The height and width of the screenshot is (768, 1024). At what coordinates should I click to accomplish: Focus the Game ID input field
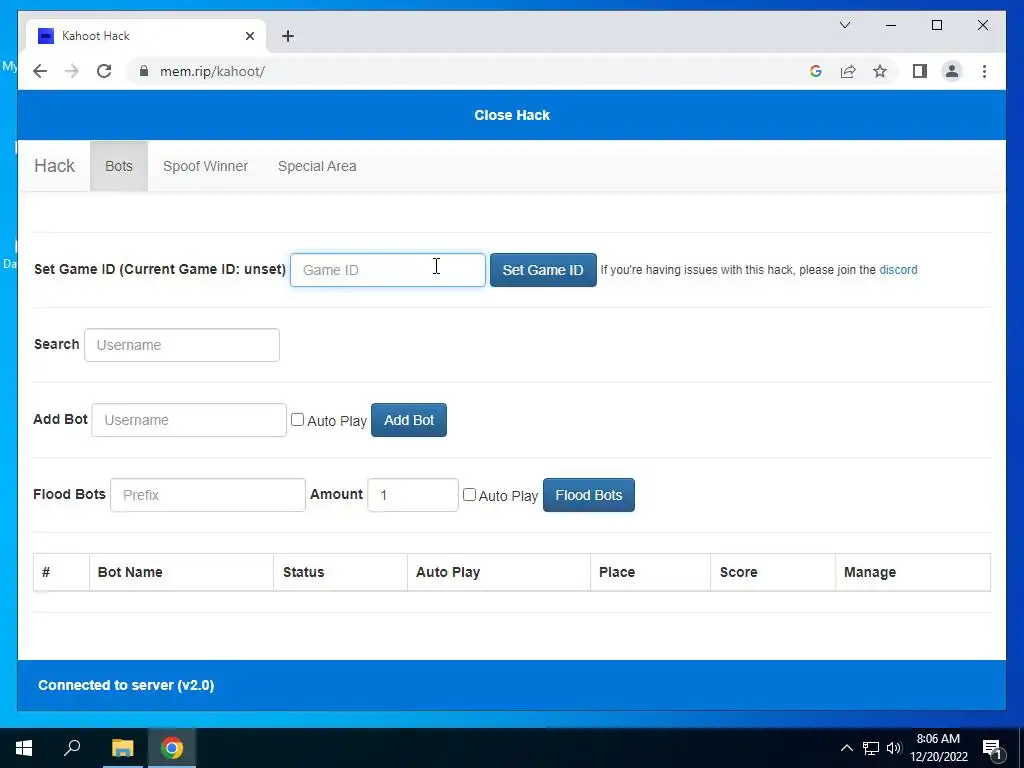click(x=388, y=270)
